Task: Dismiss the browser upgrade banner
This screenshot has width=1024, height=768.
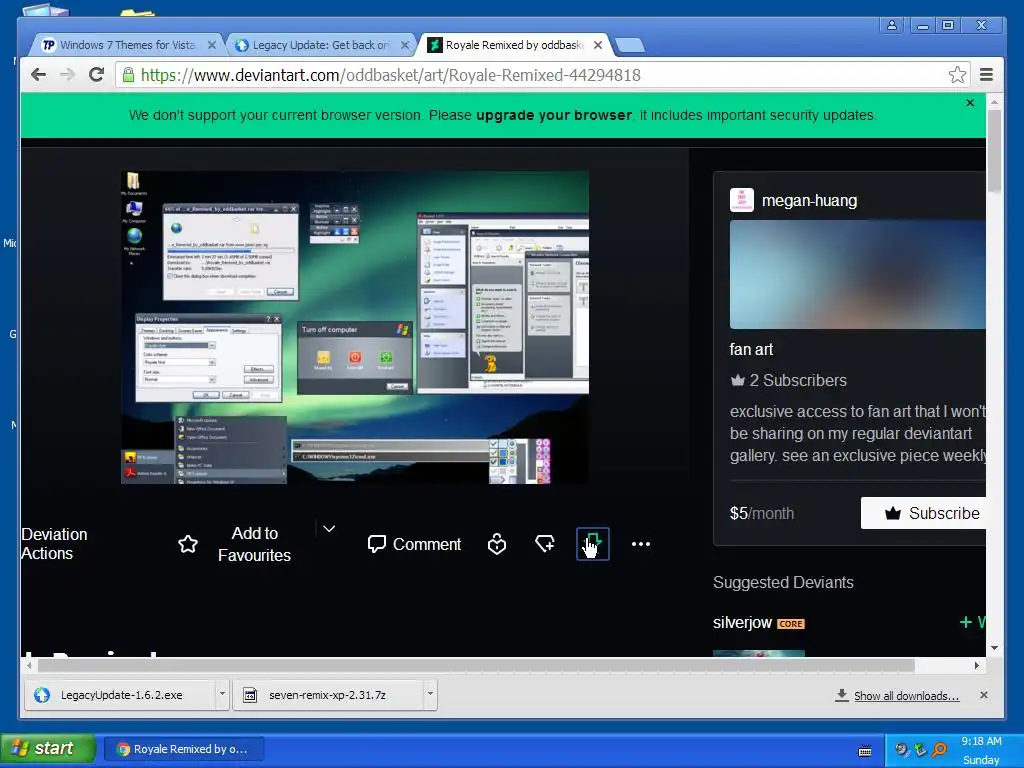Action: (970, 103)
